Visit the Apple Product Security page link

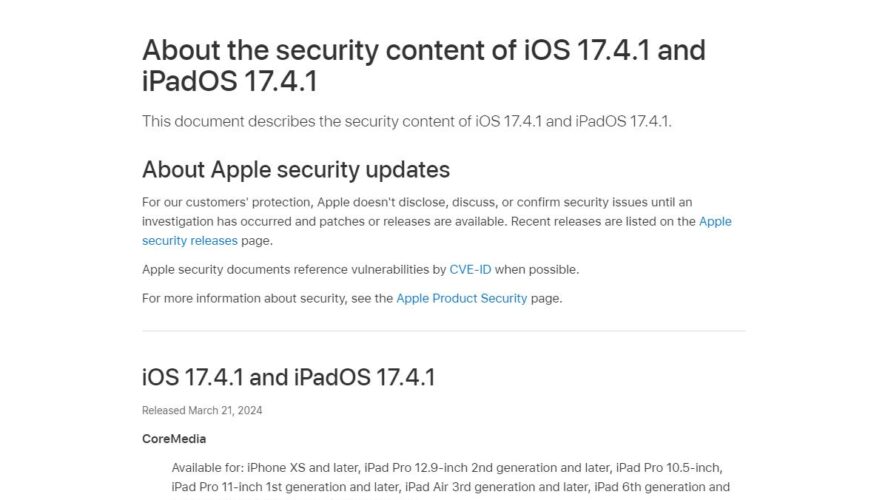pyautogui.click(x=462, y=298)
